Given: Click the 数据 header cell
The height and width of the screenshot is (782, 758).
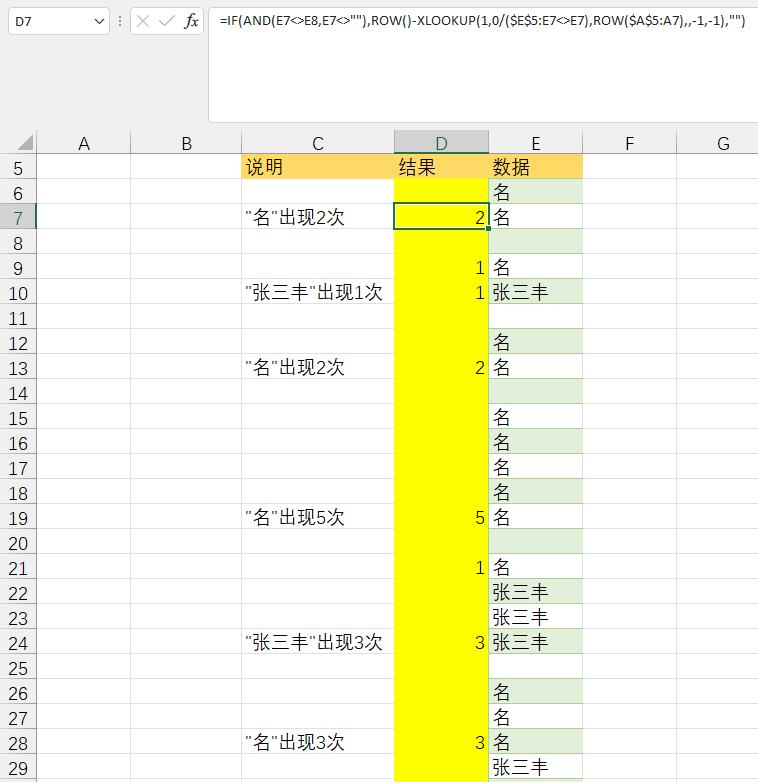Looking at the screenshot, I should [x=535, y=167].
